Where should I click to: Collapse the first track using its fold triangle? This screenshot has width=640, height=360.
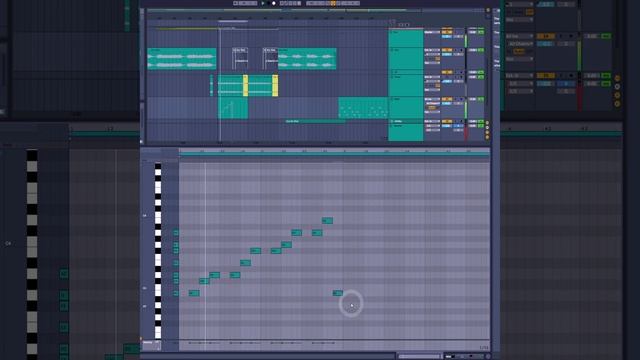tap(392, 32)
